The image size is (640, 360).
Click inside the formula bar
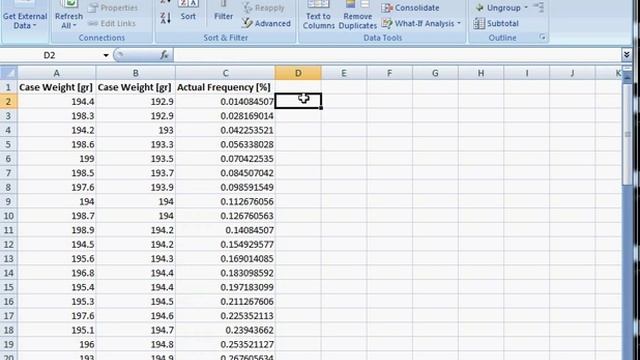click(x=397, y=55)
